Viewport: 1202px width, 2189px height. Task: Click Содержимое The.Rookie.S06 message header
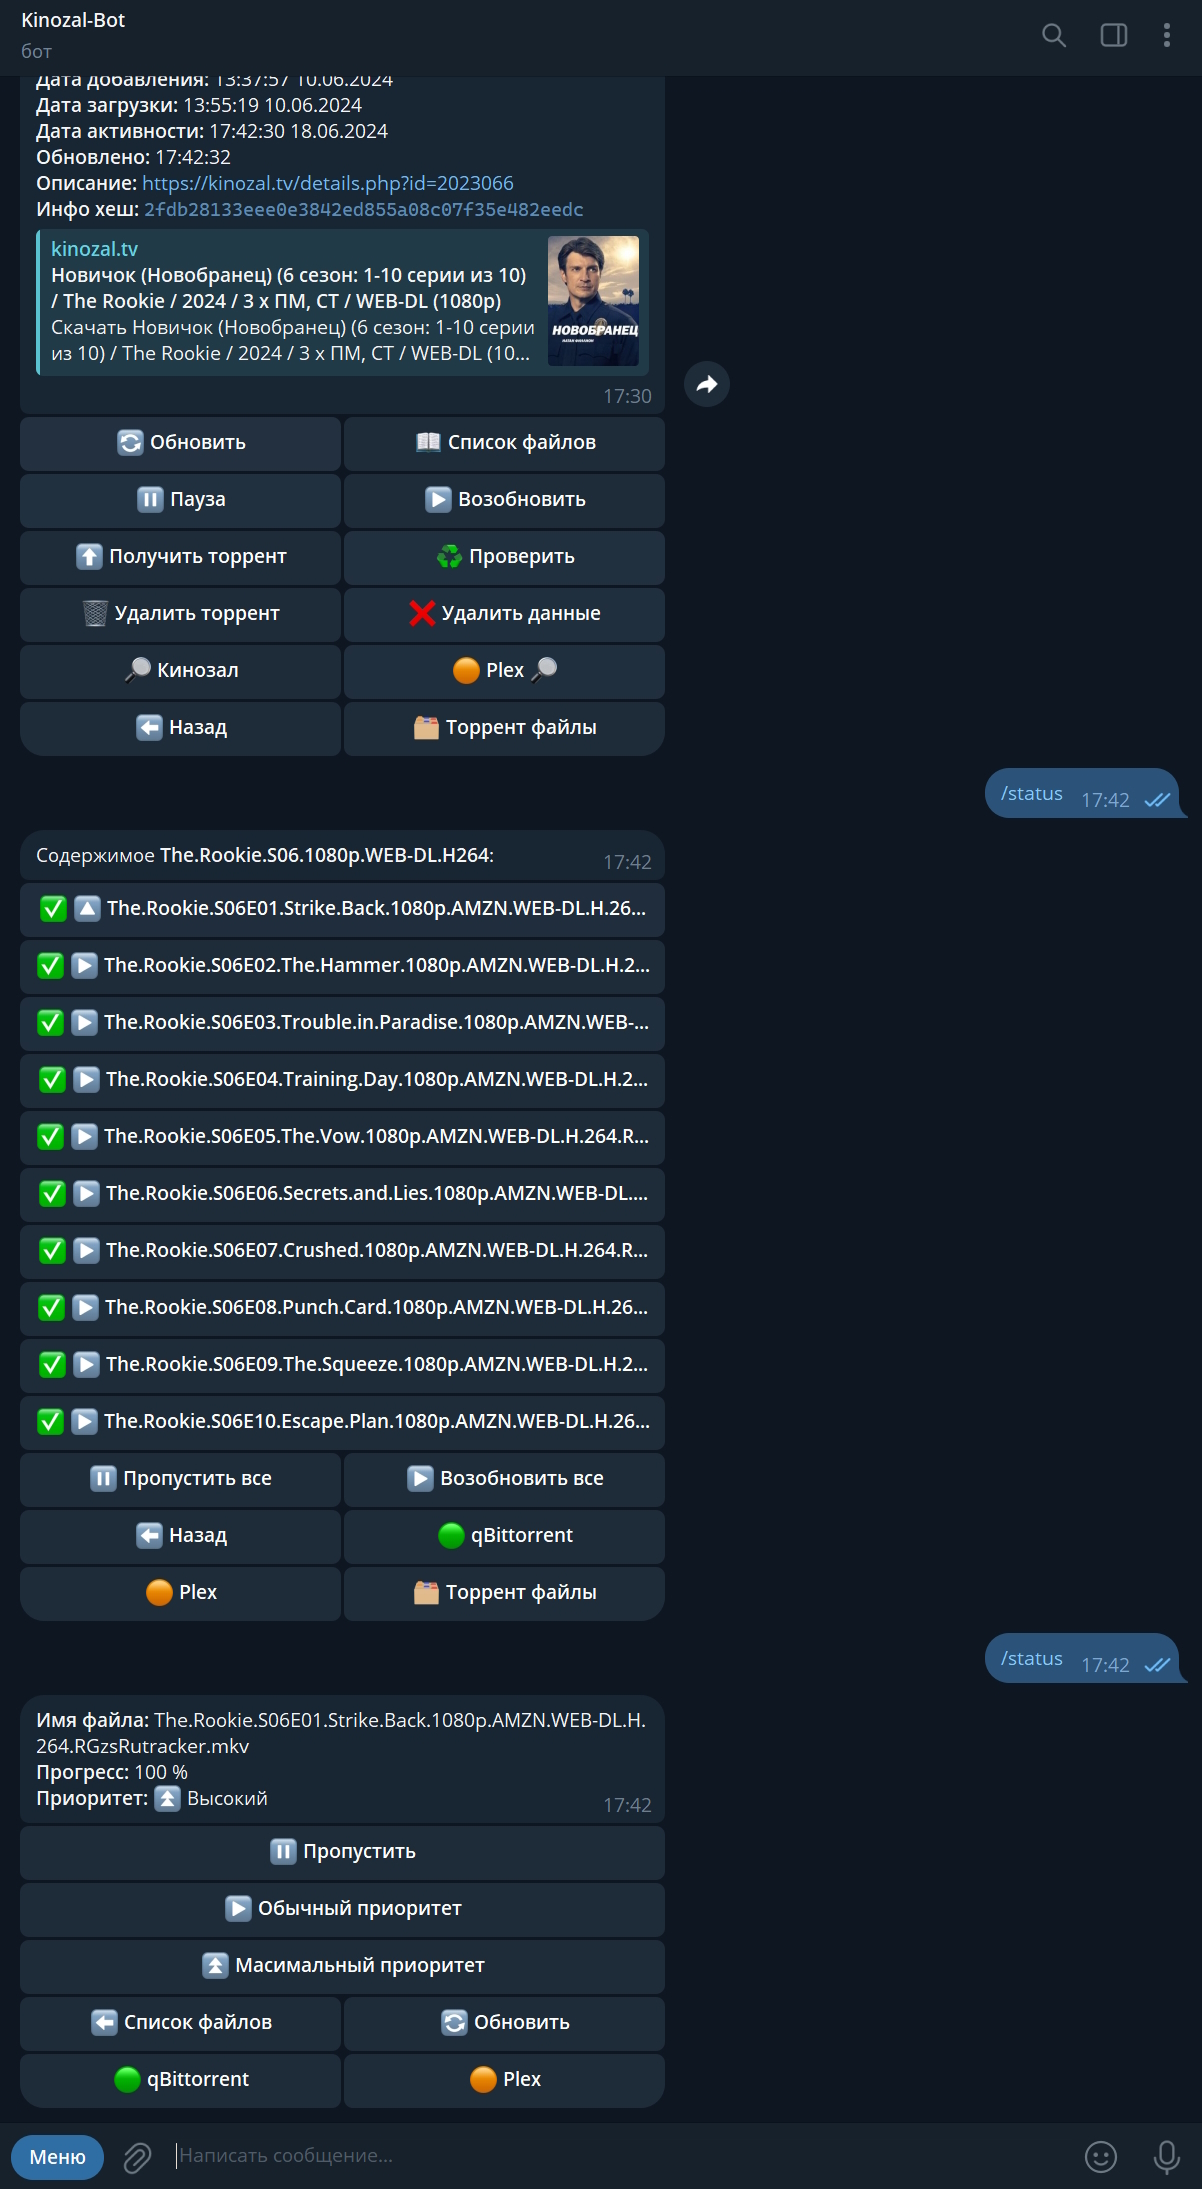pyautogui.click(x=265, y=855)
